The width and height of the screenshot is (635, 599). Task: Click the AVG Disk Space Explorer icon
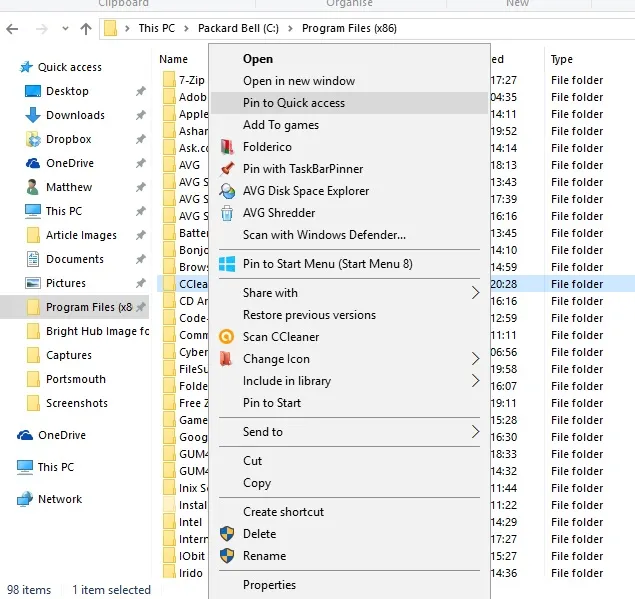(x=227, y=191)
